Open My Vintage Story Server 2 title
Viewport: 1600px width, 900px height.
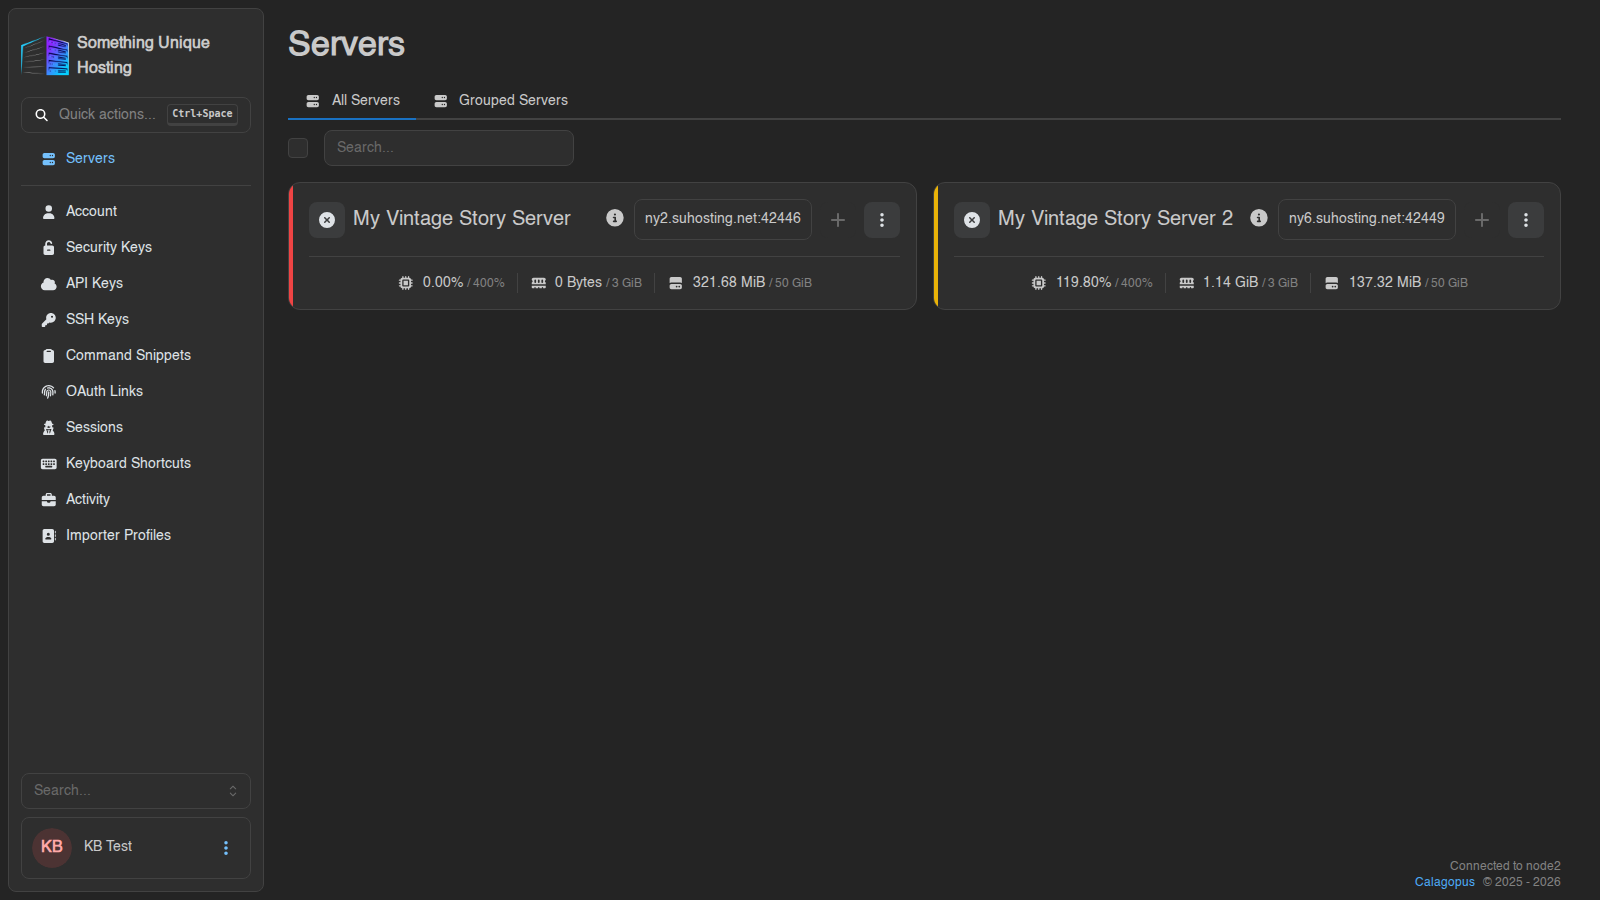[x=1115, y=218]
